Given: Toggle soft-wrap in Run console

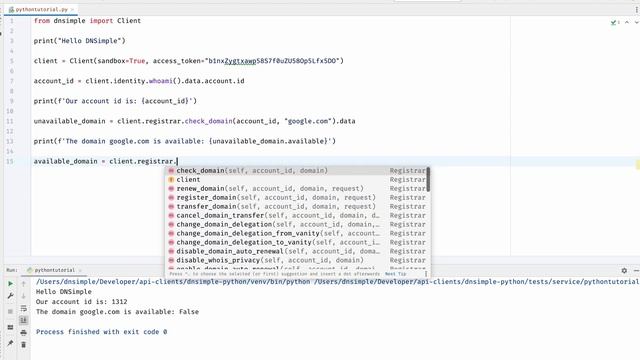Looking at the screenshot, I should 24,308.
